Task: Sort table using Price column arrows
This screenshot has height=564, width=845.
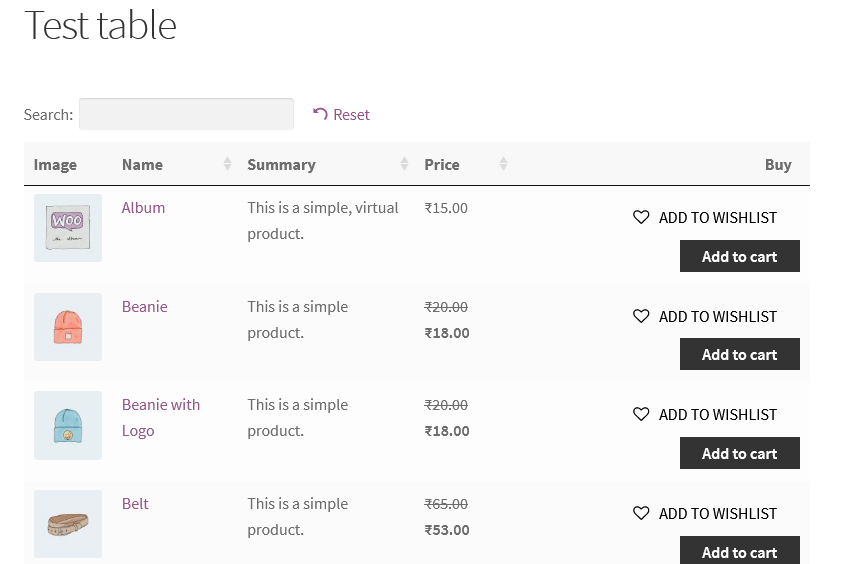Action: point(503,164)
